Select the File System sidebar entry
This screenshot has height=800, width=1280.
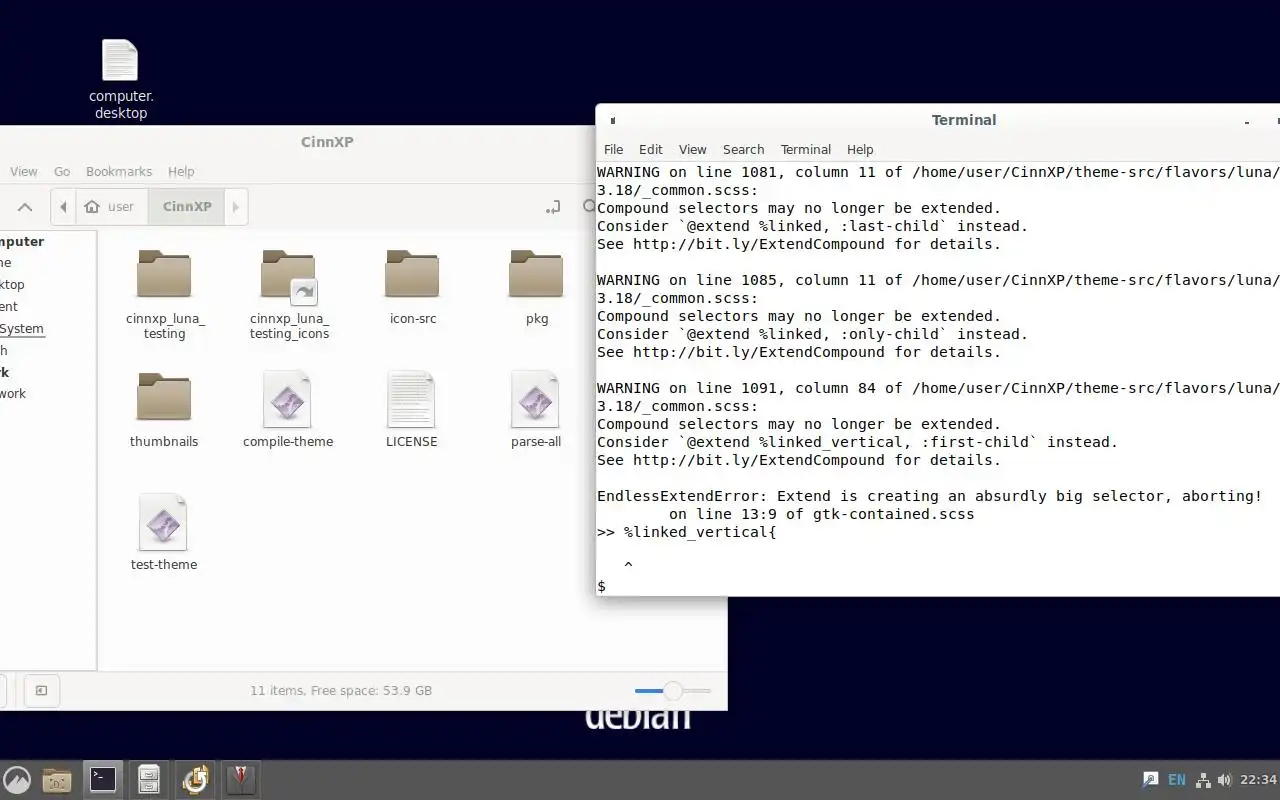point(22,328)
